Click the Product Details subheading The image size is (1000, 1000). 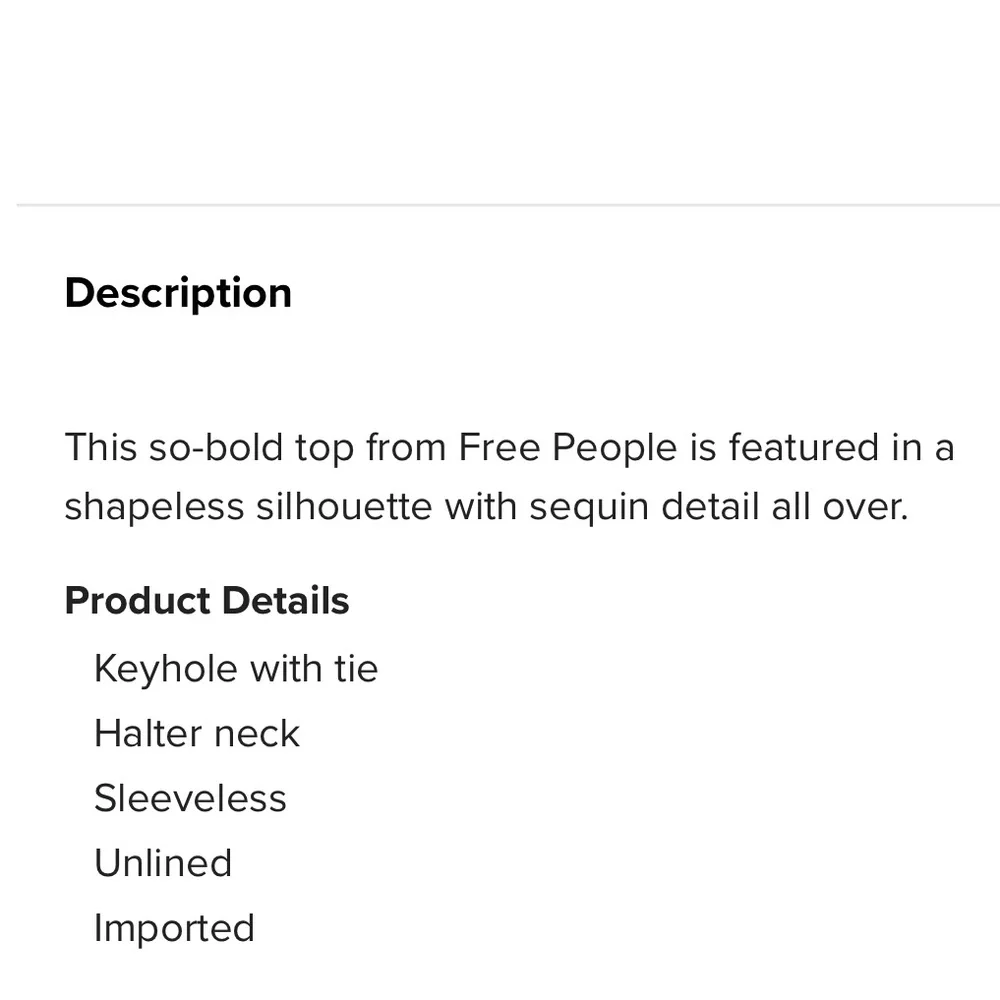tap(207, 601)
